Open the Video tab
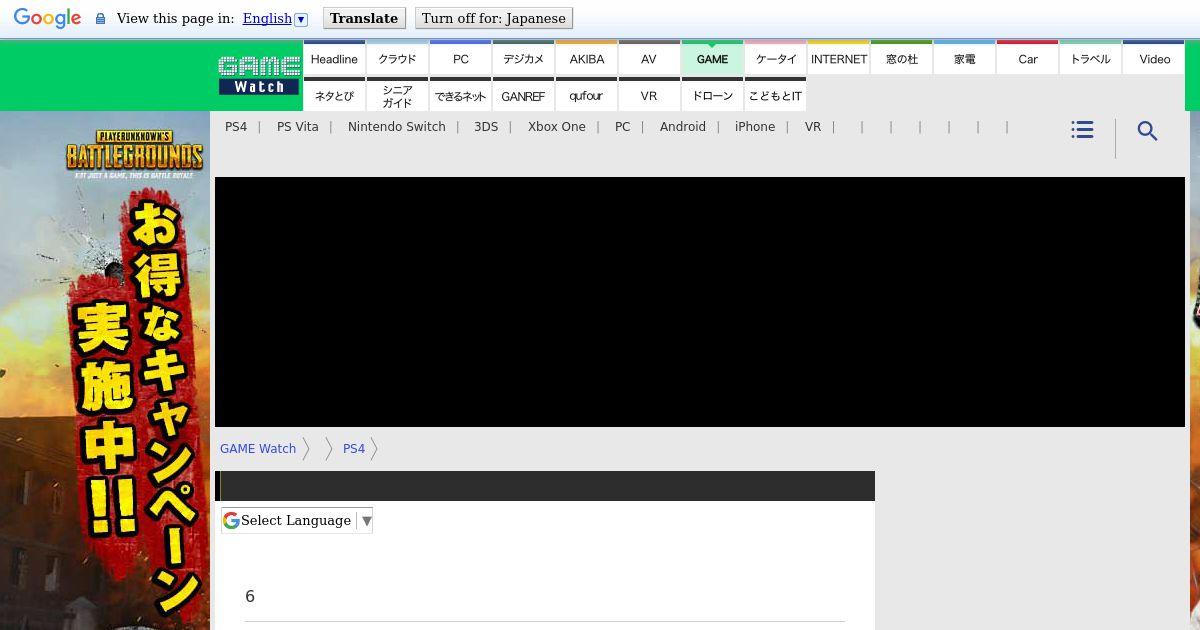This screenshot has width=1200, height=630. coord(1154,57)
